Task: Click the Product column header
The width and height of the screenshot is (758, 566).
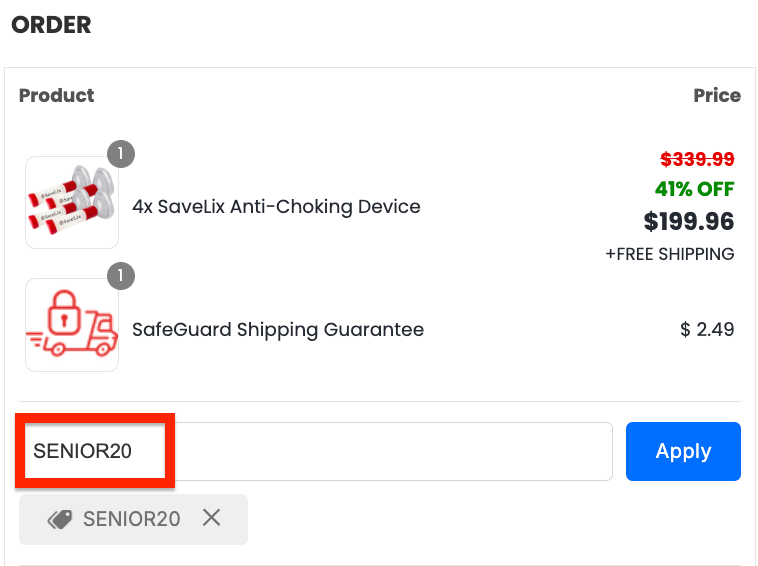Action: click(56, 96)
